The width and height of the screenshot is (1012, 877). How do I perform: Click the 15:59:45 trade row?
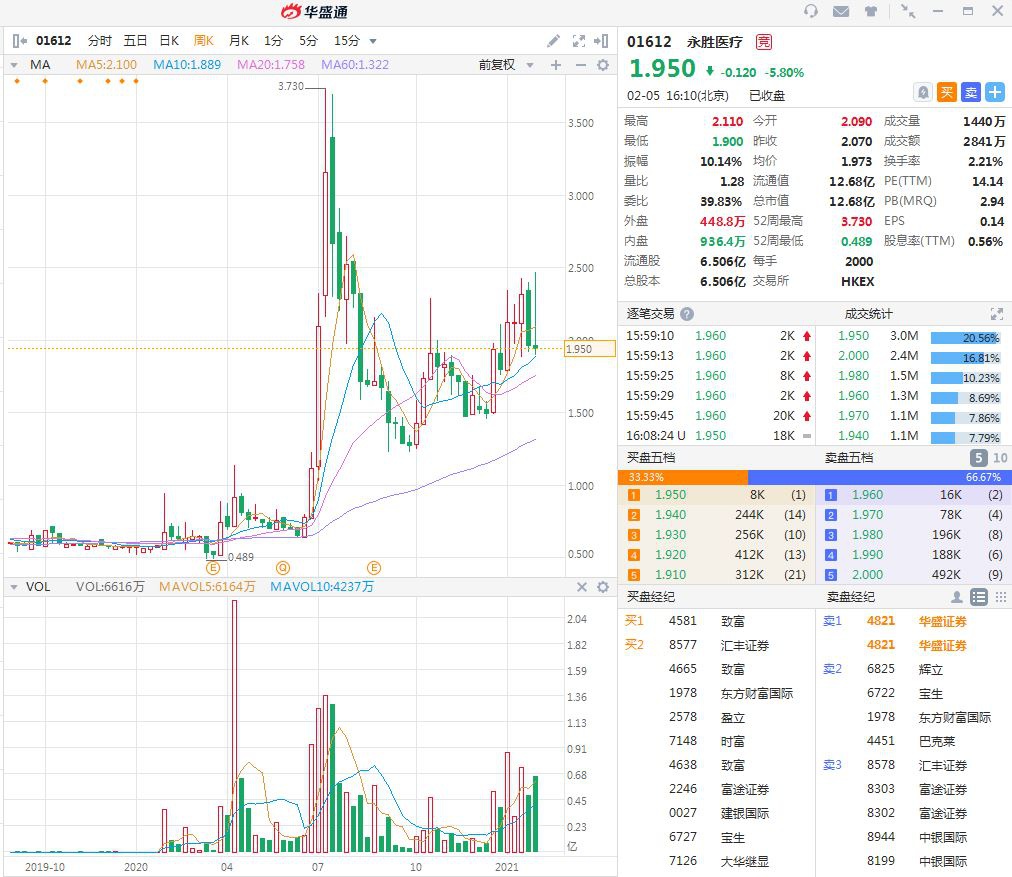[x=716, y=416]
